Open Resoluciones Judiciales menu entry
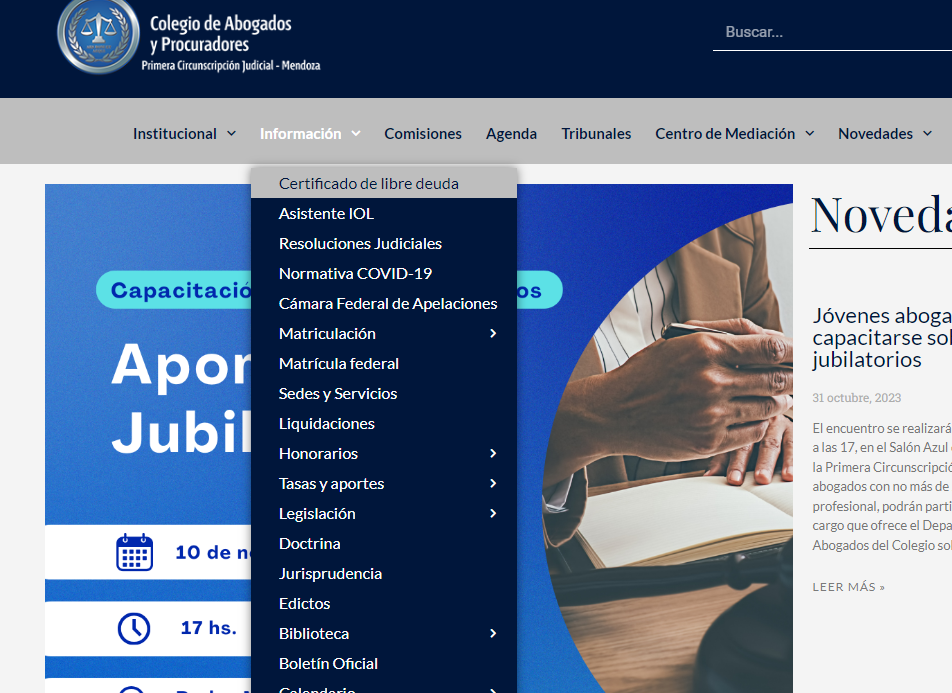 tap(360, 244)
